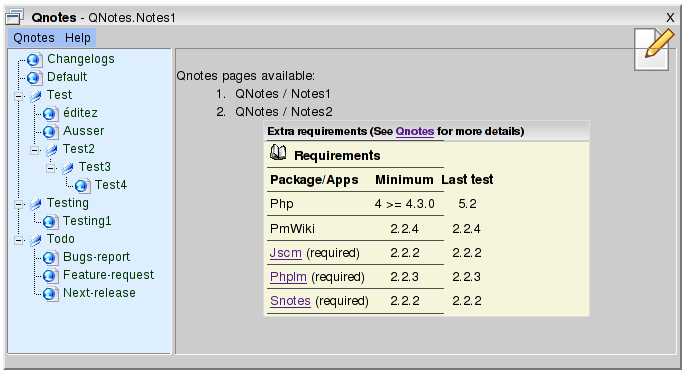Click the window icon in title bar
Viewport: 689px width, 377px height.
point(15,17)
